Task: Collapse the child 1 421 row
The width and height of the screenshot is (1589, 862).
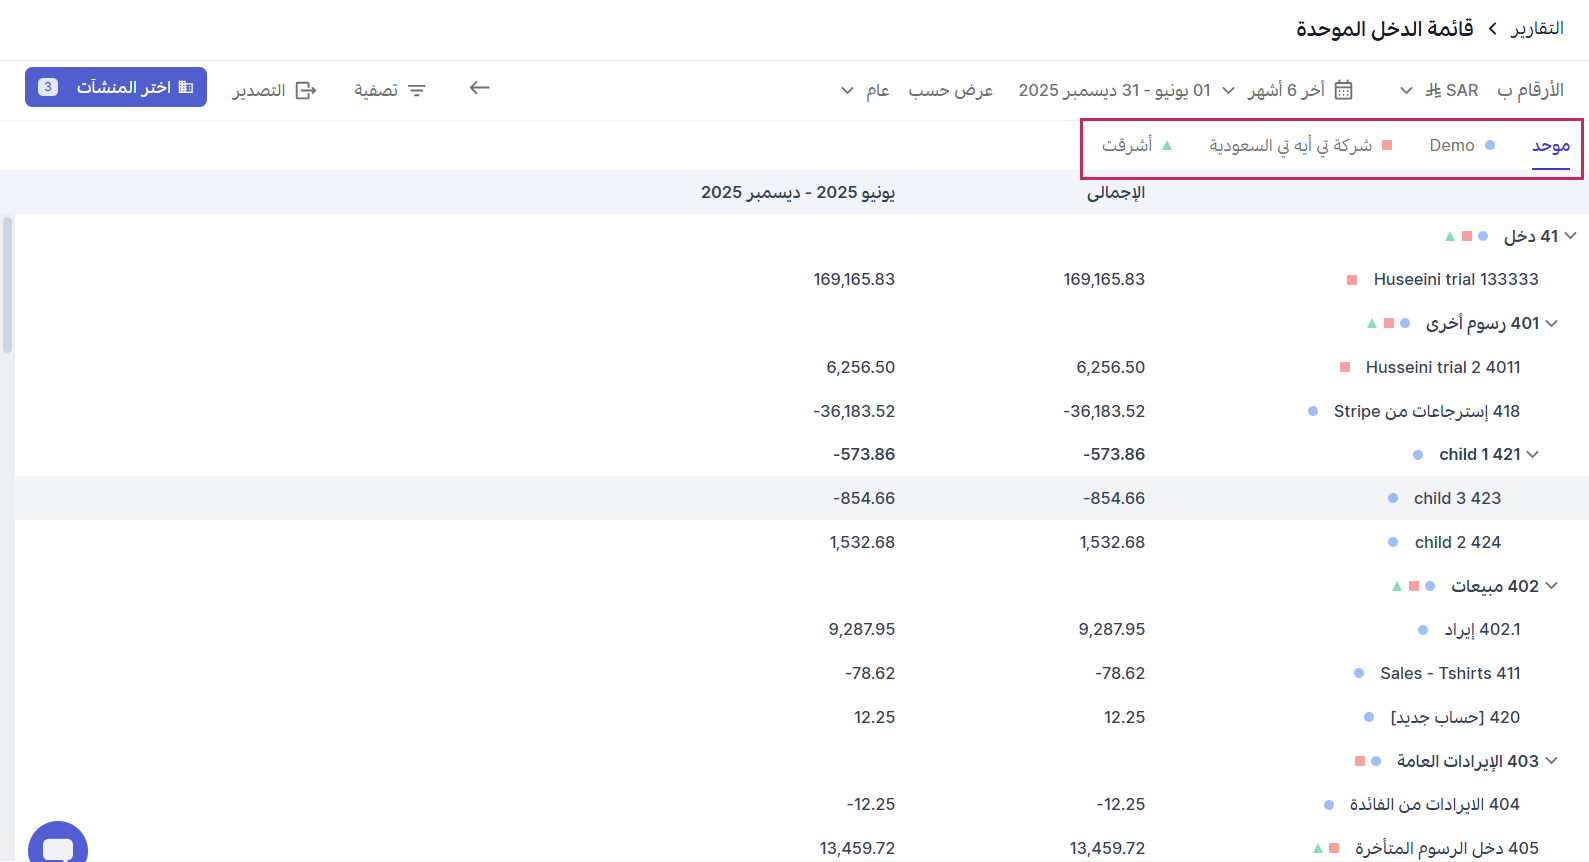Action: tap(1533, 454)
